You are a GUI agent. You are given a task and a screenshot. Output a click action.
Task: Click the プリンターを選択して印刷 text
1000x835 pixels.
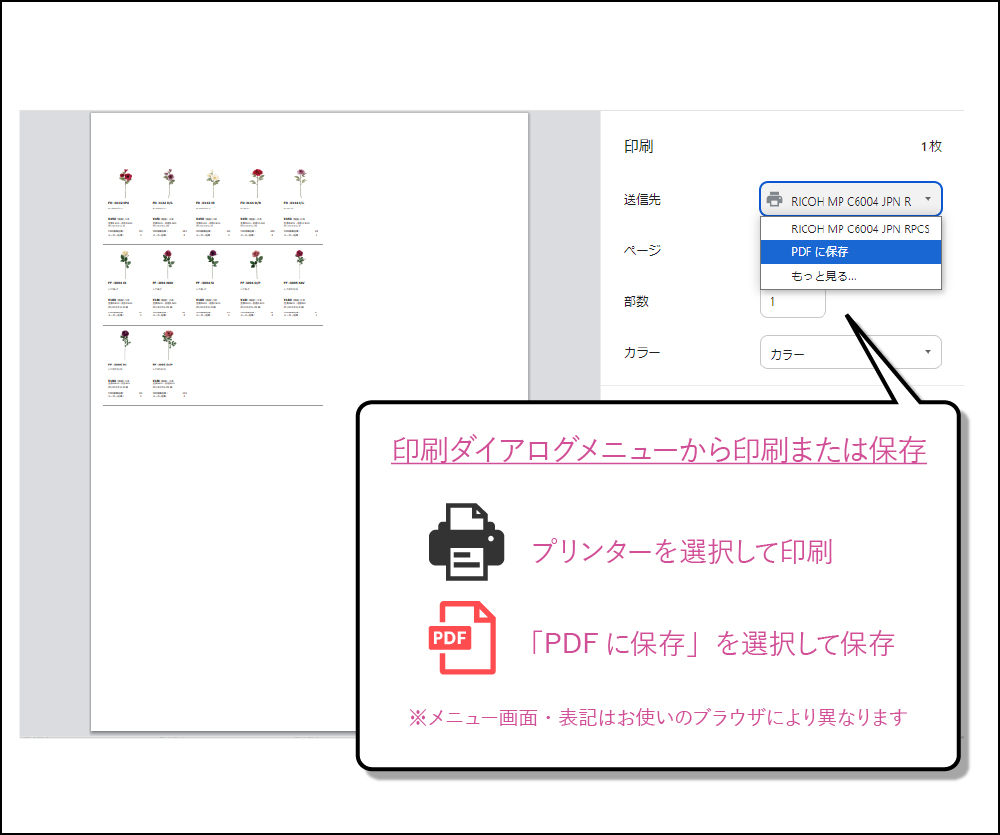pos(682,551)
